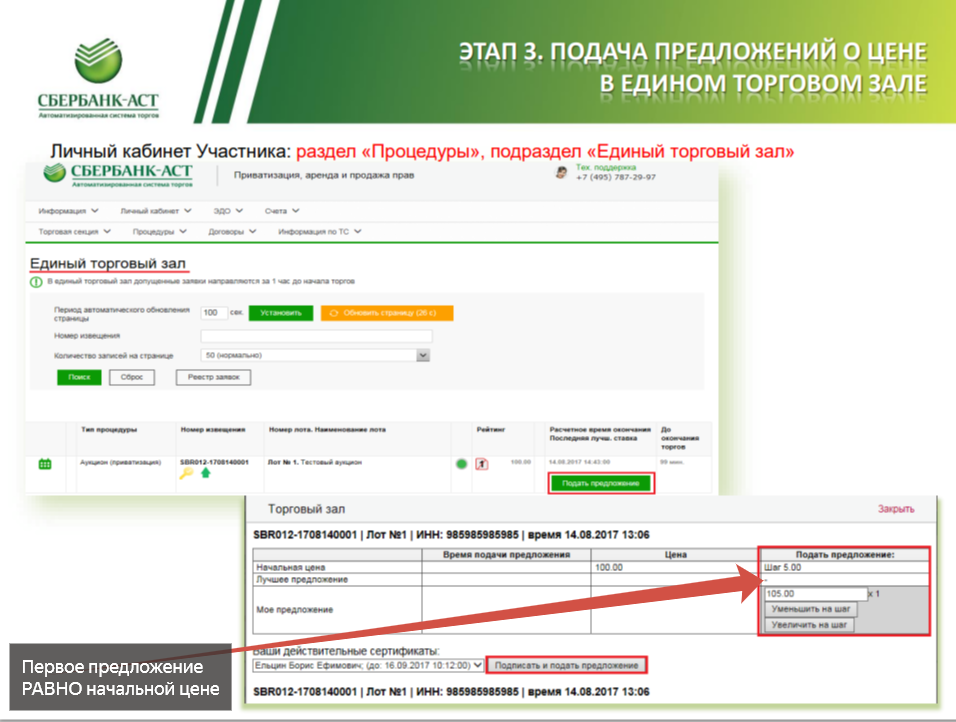Image resolution: width=956 pixels, height=722 pixels.
Task: Click the green status circle in lot row
Action: tap(462, 464)
